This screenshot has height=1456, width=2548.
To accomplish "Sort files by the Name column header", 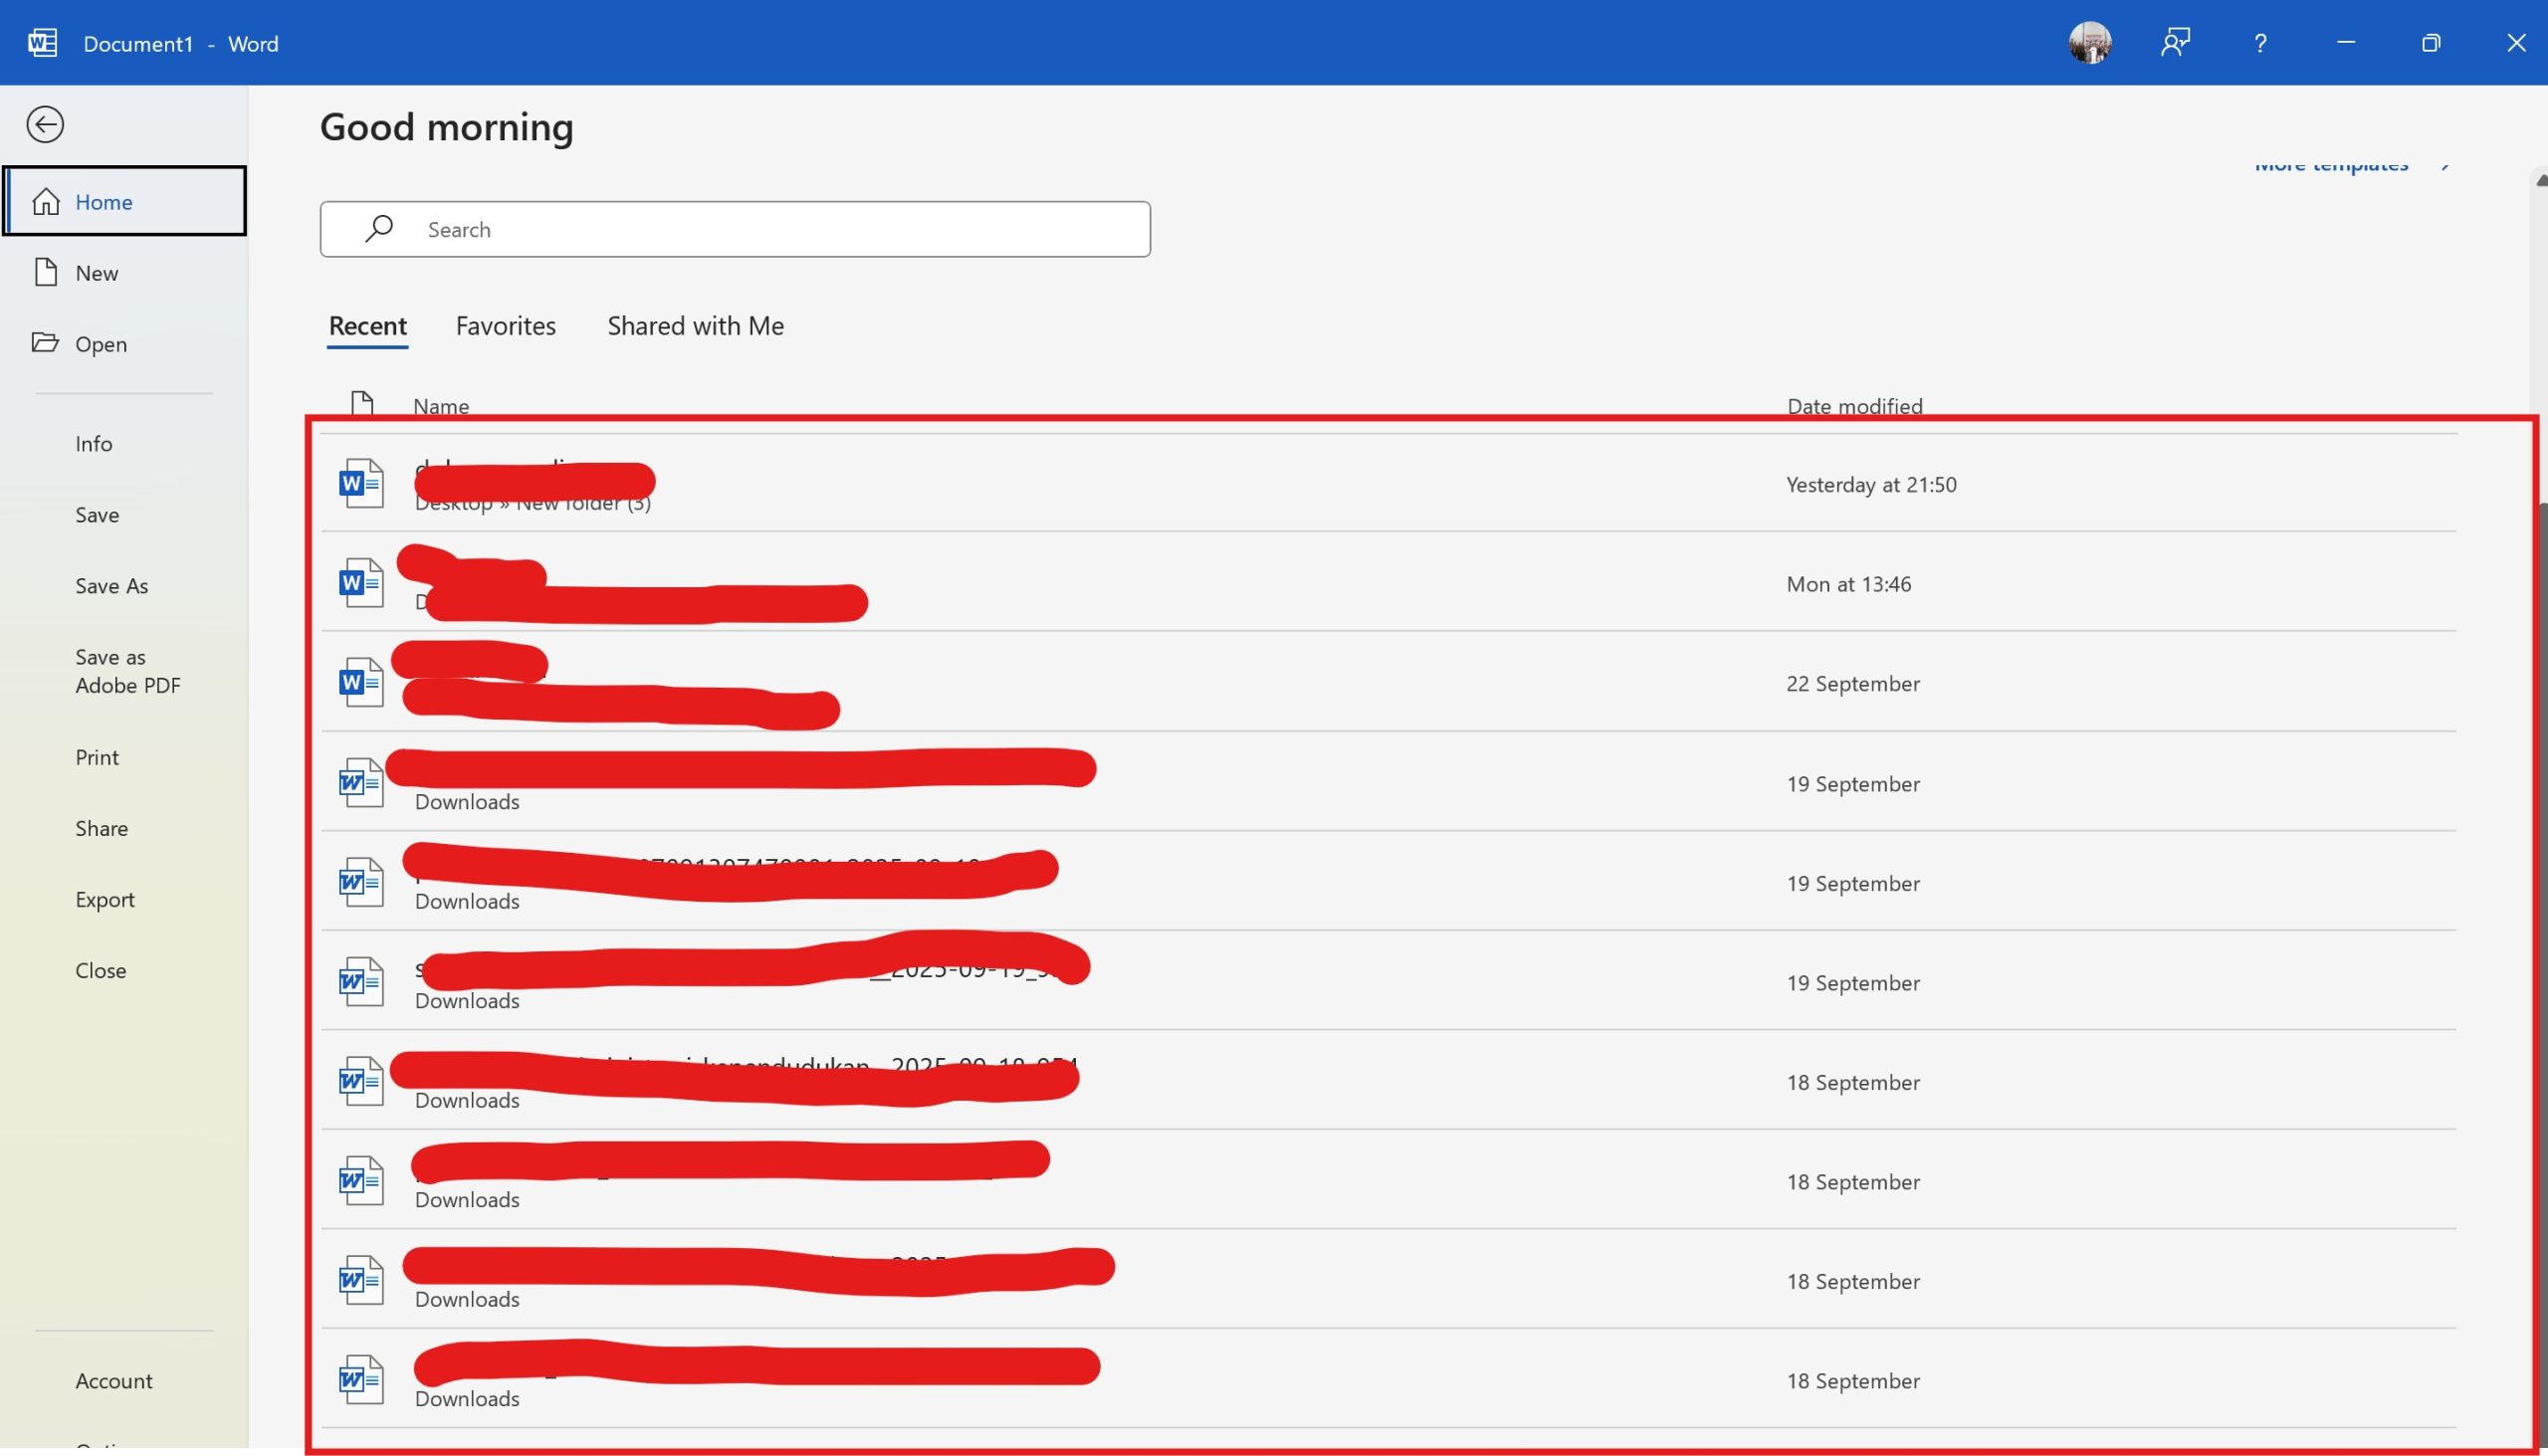I will (440, 406).
